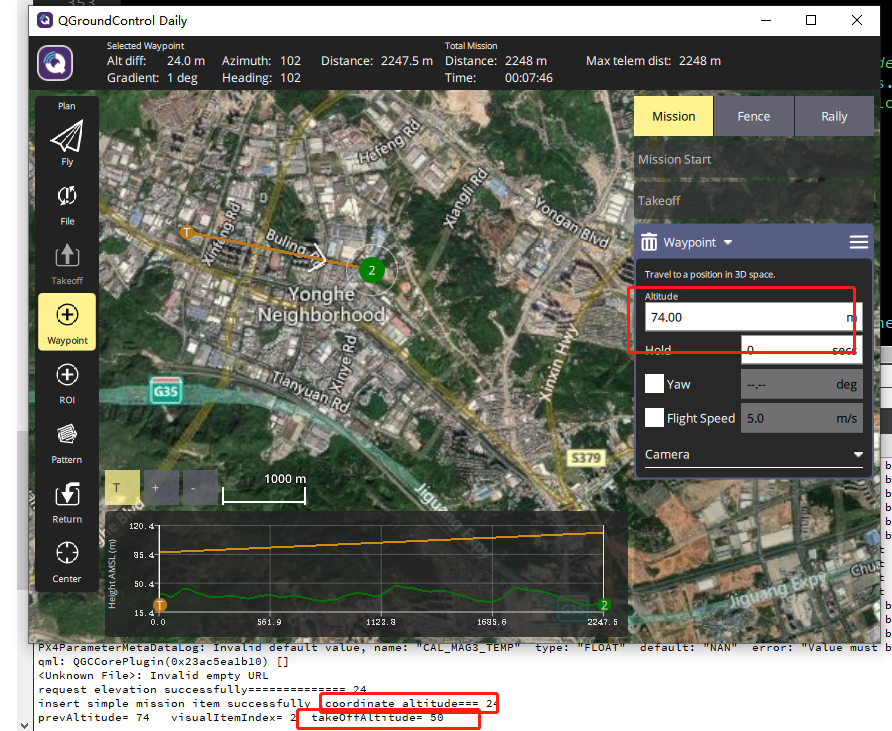The height and width of the screenshot is (731, 892).
Task: Open the waypoint hamburger options menu
Action: [x=858, y=242]
